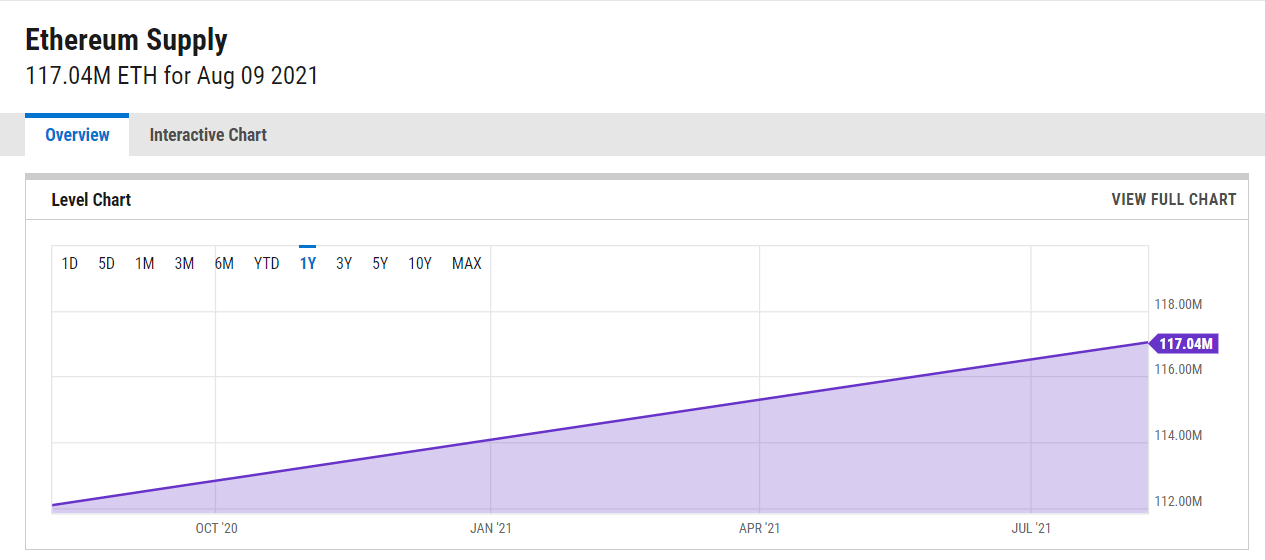Screen dimensions: 1265x560
Task: Click the VIEW FULL CHART link
Action: (1174, 199)
